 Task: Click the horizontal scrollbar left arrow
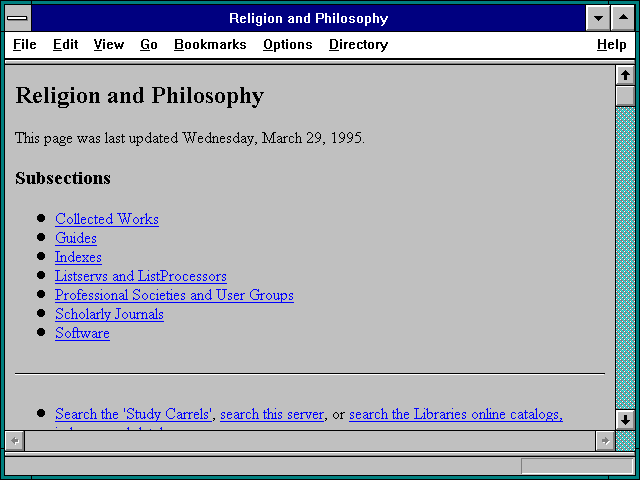tap(15, 441)
